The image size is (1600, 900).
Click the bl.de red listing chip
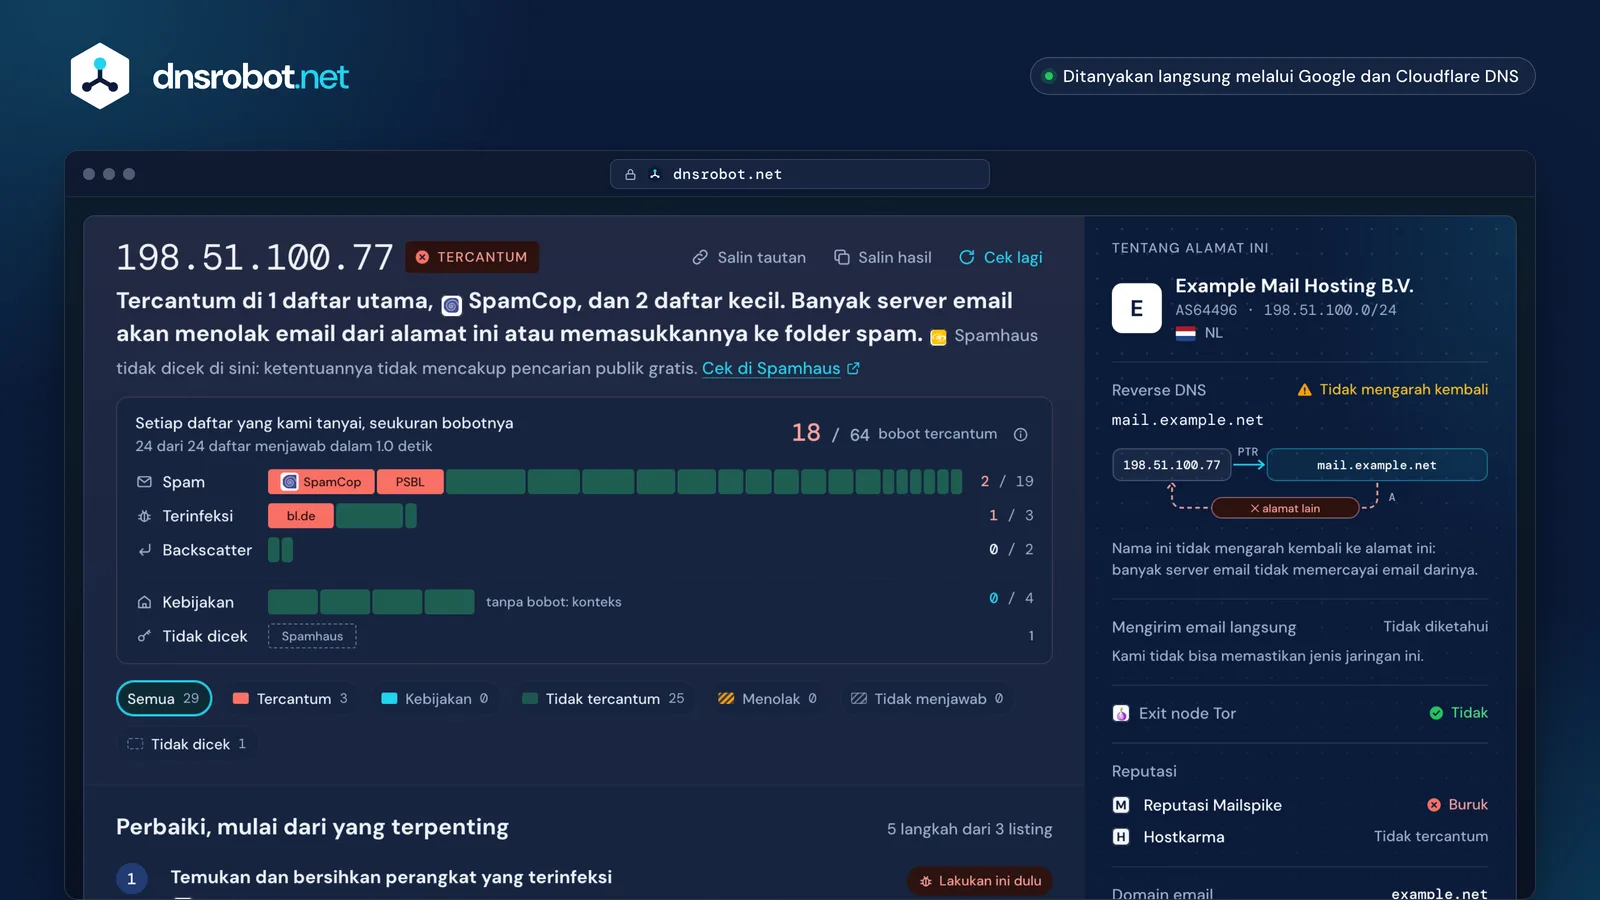(301, 516)
